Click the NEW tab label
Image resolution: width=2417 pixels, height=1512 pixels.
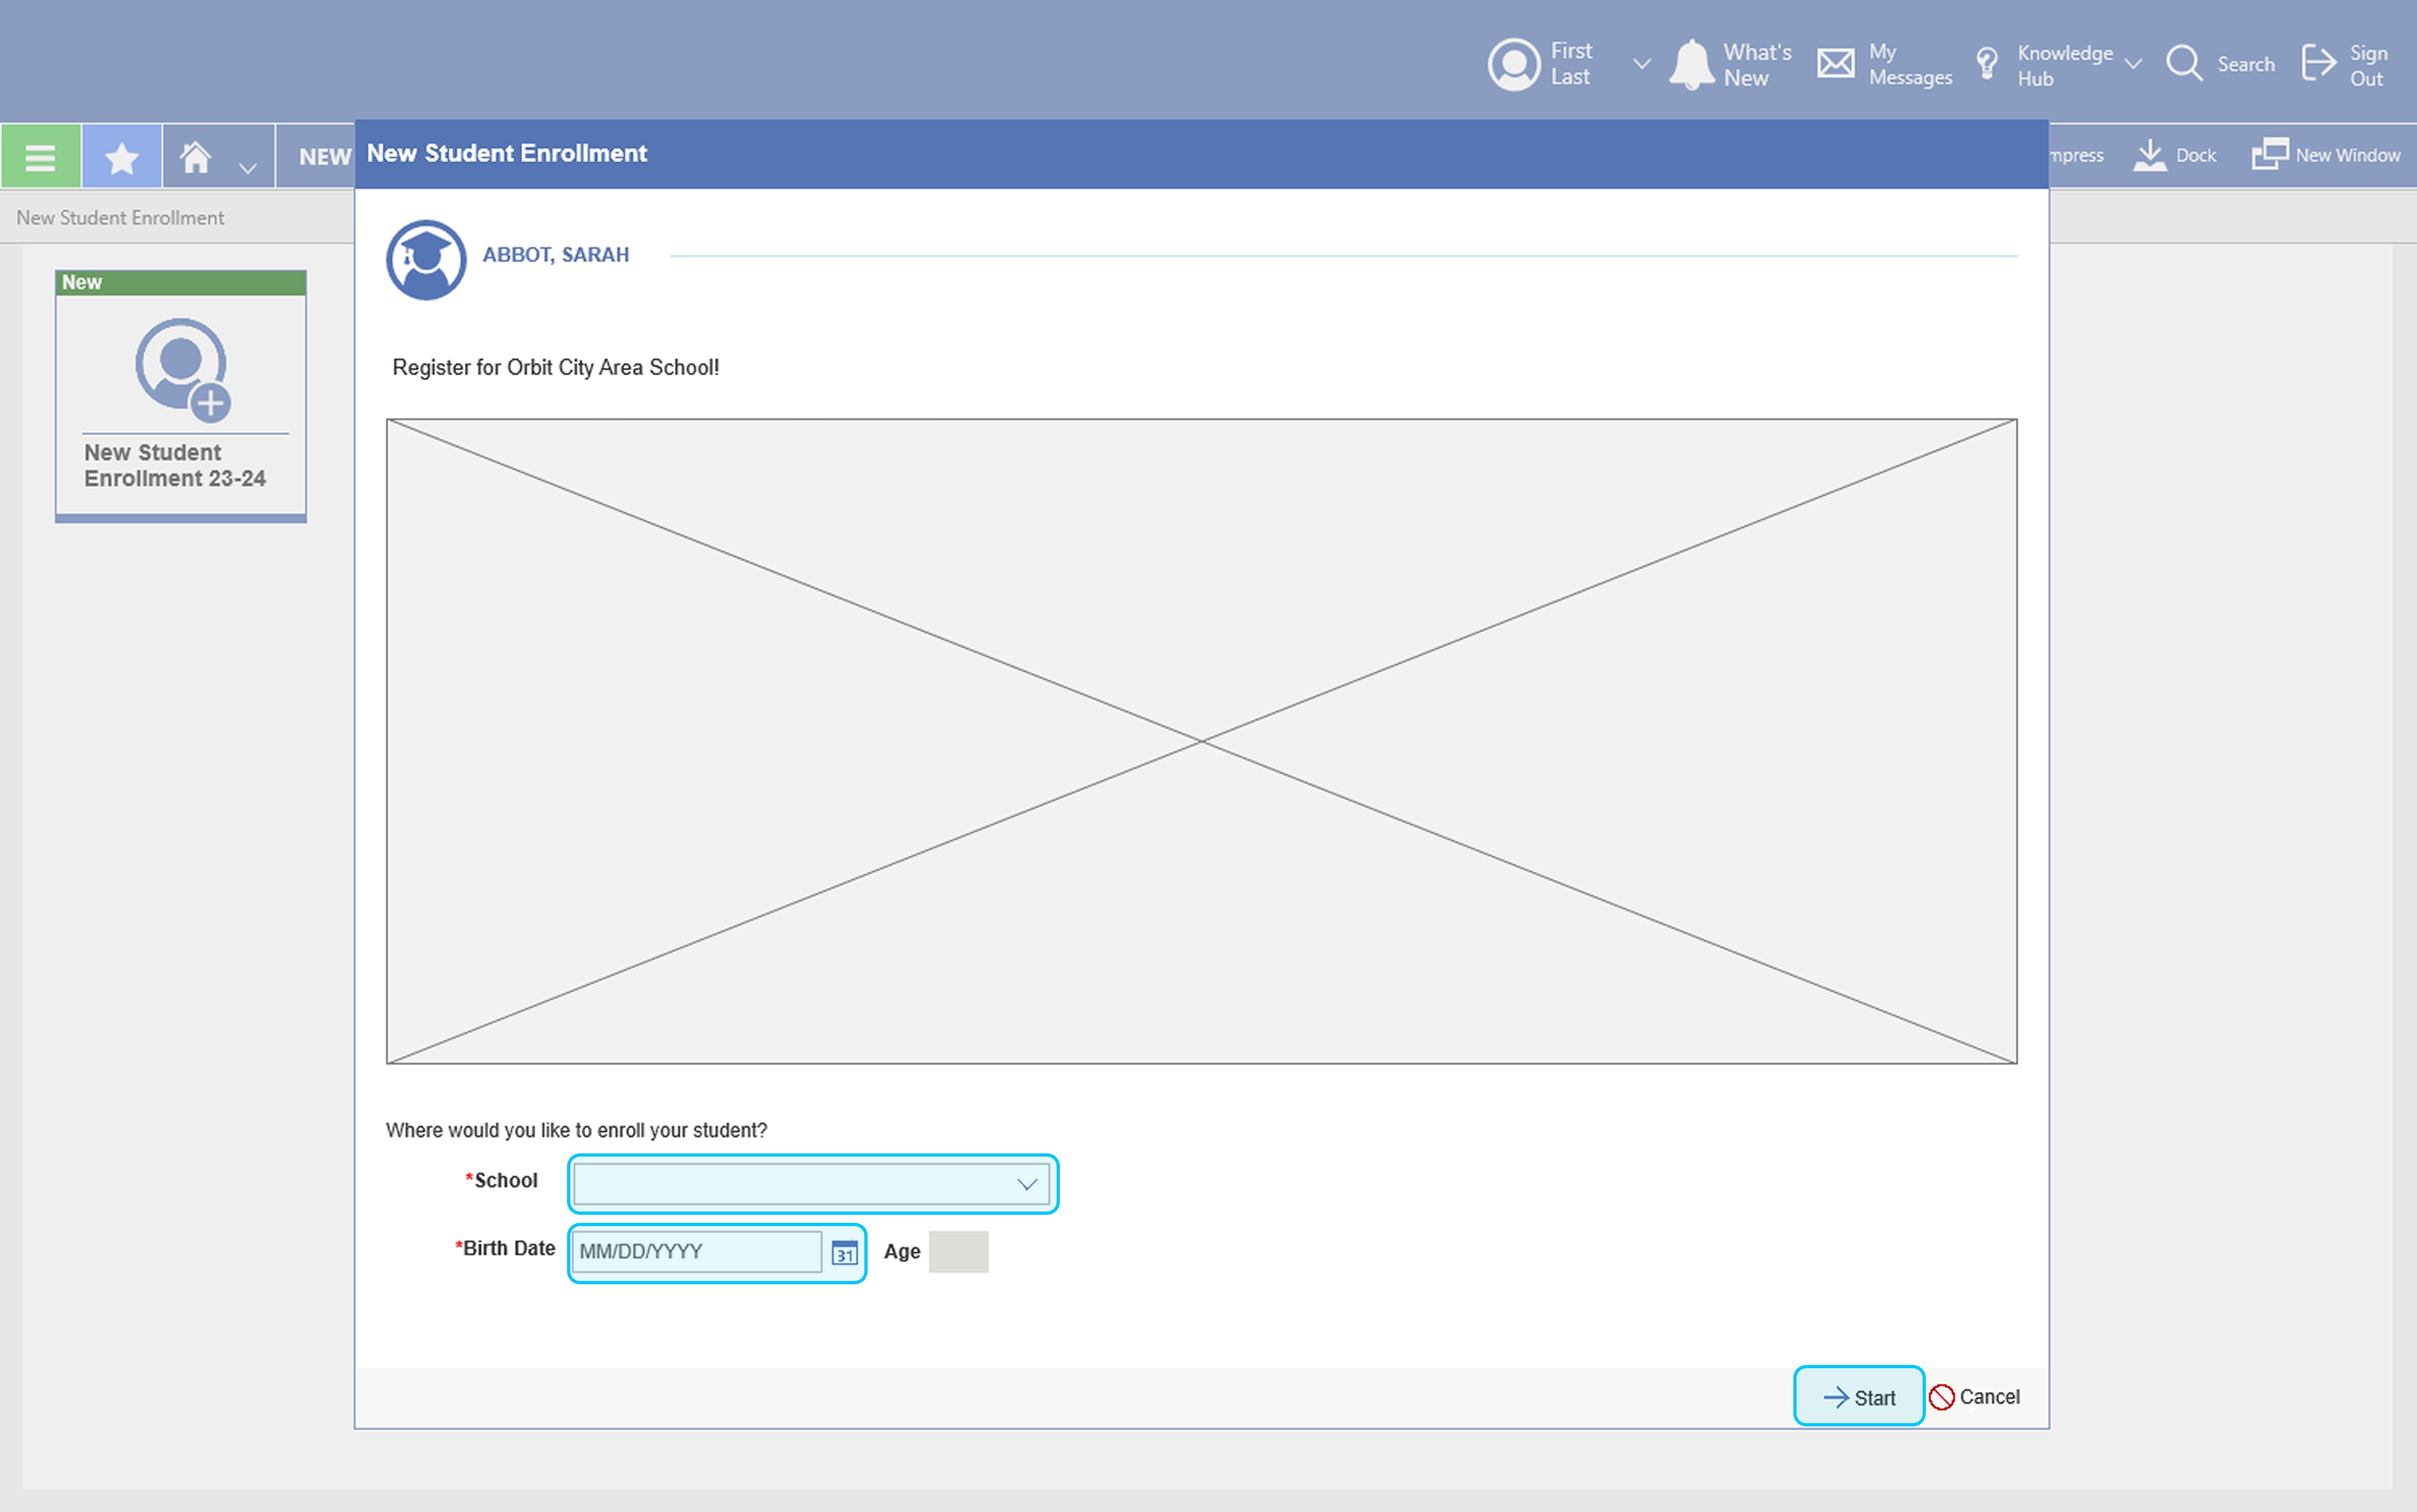click(x=325, y=157)
